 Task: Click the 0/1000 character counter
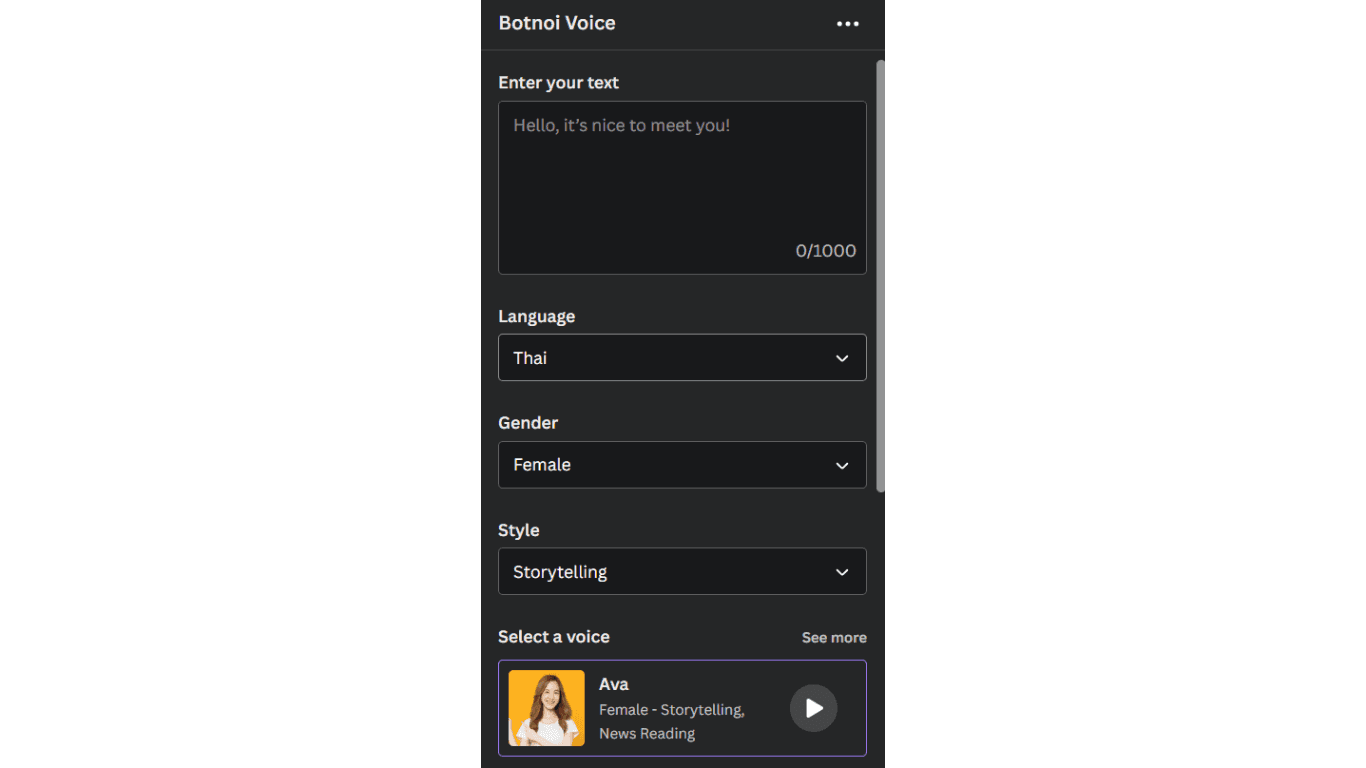point(826,251)
